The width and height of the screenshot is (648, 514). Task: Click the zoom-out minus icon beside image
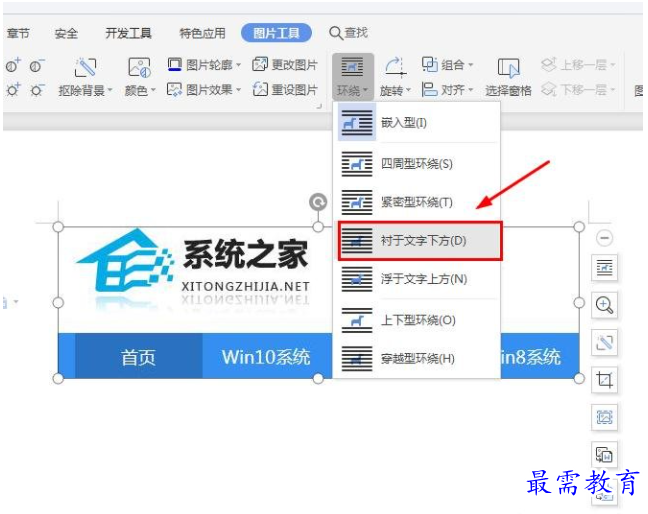coord(604,238)
